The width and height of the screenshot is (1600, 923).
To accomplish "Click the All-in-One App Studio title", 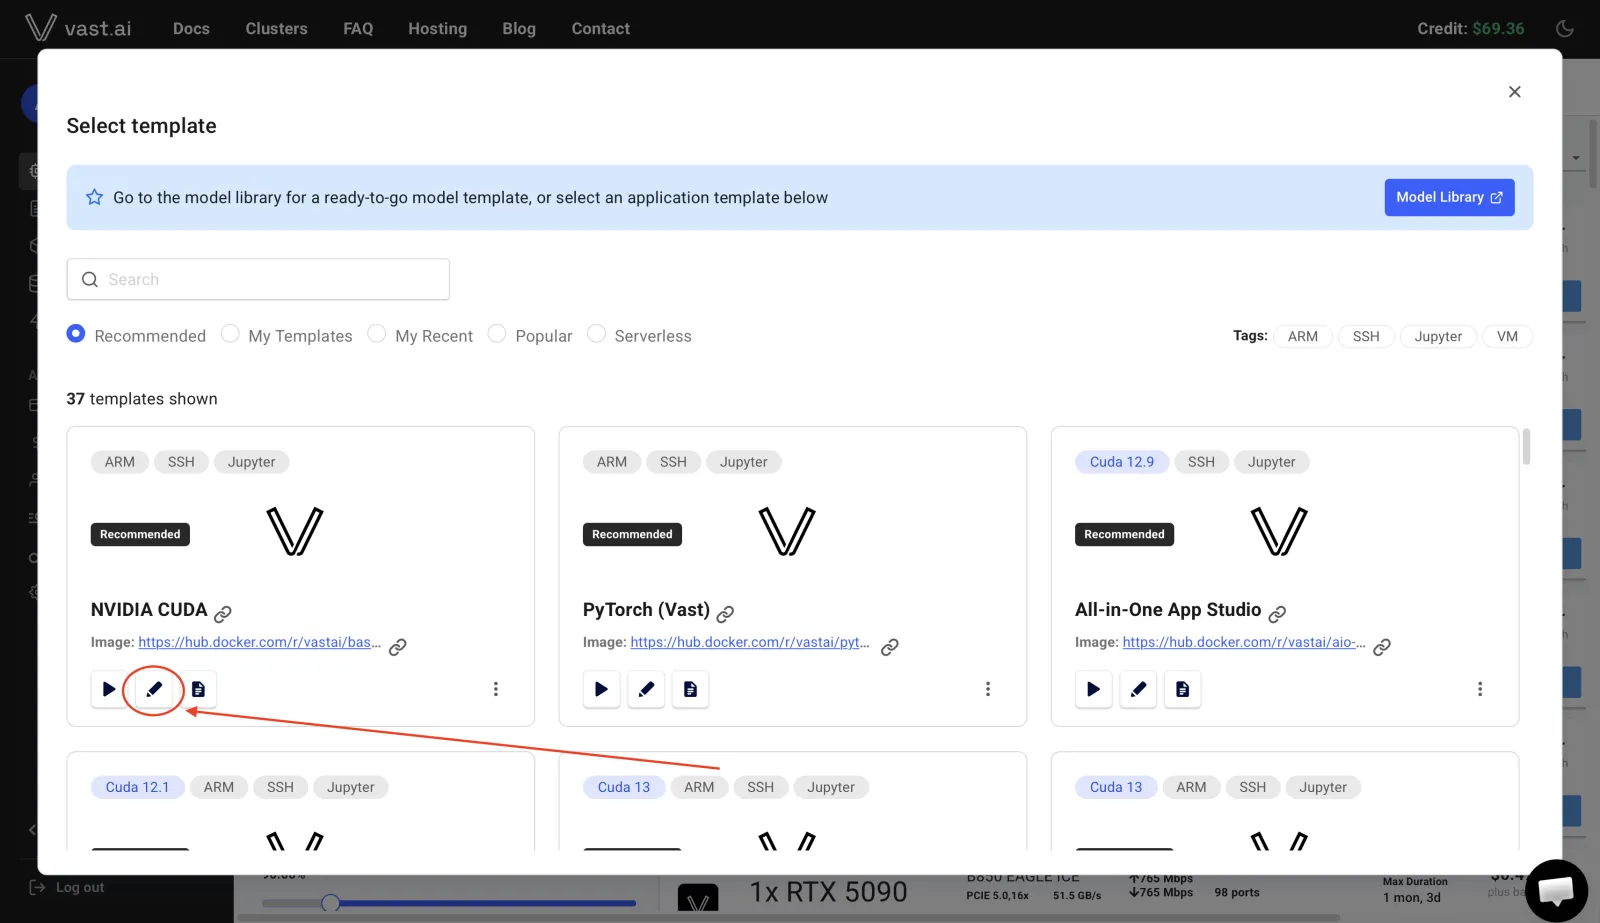I will [1168, 609].
